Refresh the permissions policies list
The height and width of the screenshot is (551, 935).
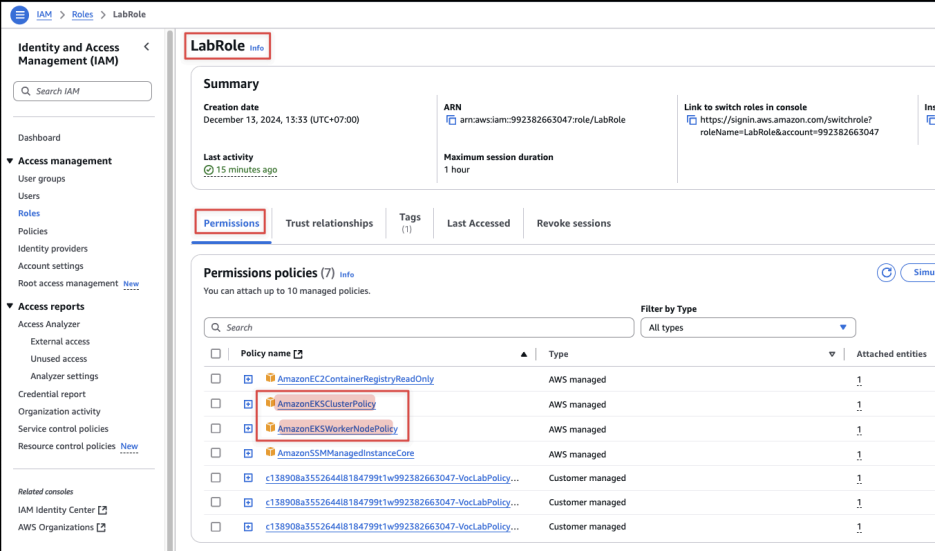click(886, 273)
